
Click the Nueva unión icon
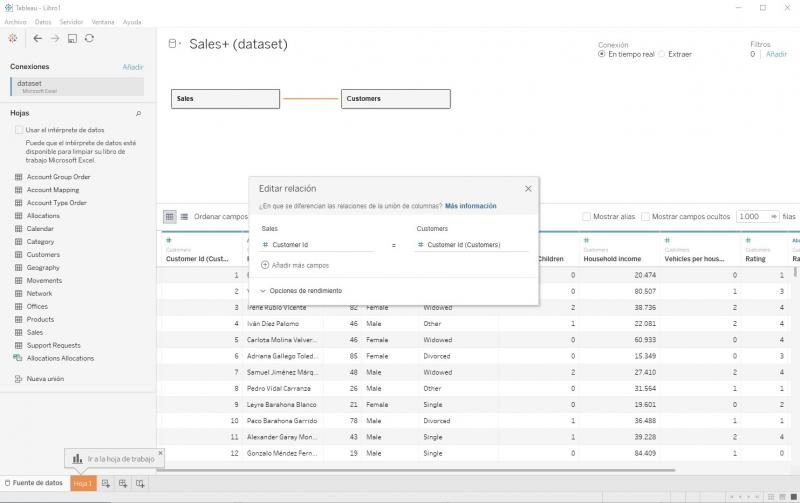(18, 379)
